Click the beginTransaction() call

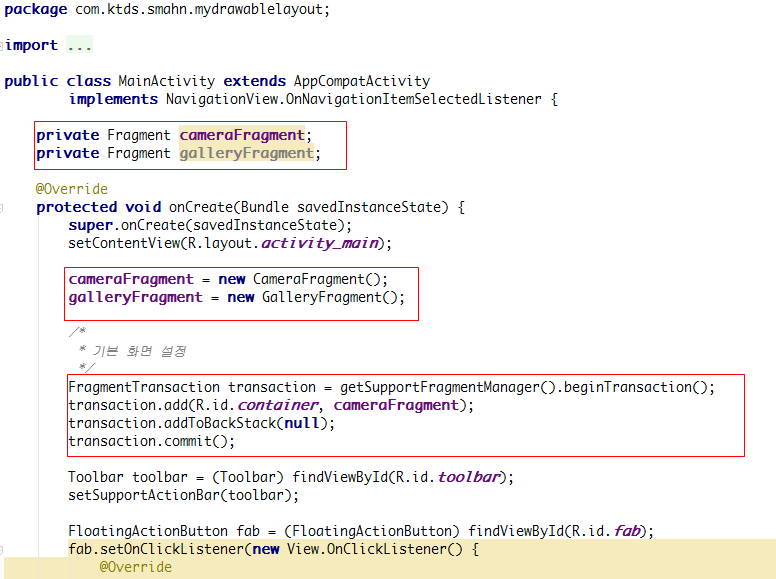tap(637, 387)
